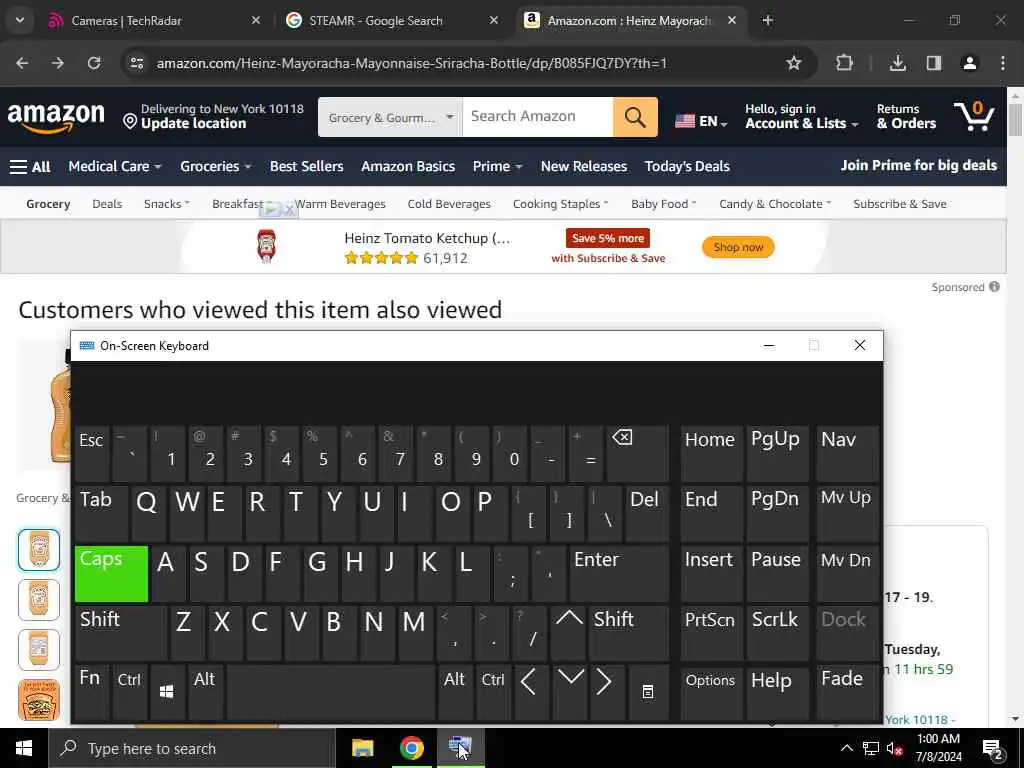The width and height of the screenshot is (1024, 768).
Task: Click Chrome icon on taskbar
Action: pos(411,748)
